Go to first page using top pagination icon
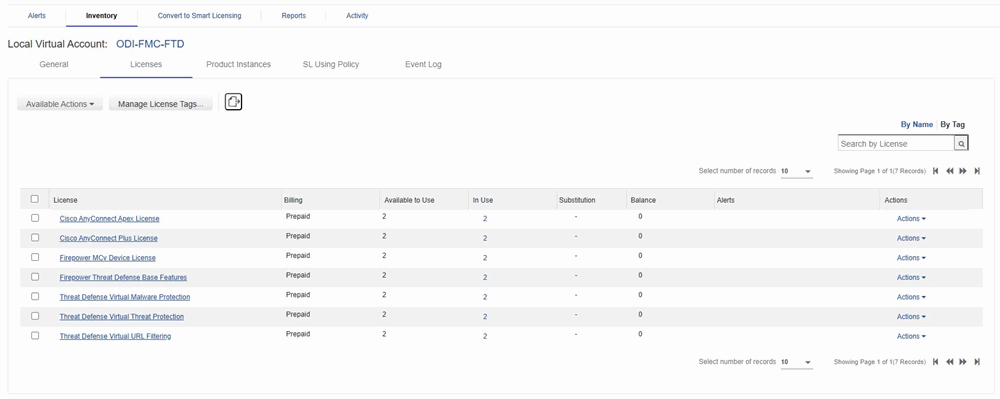This screenshot has width=1000, height=399. (936, 171)
